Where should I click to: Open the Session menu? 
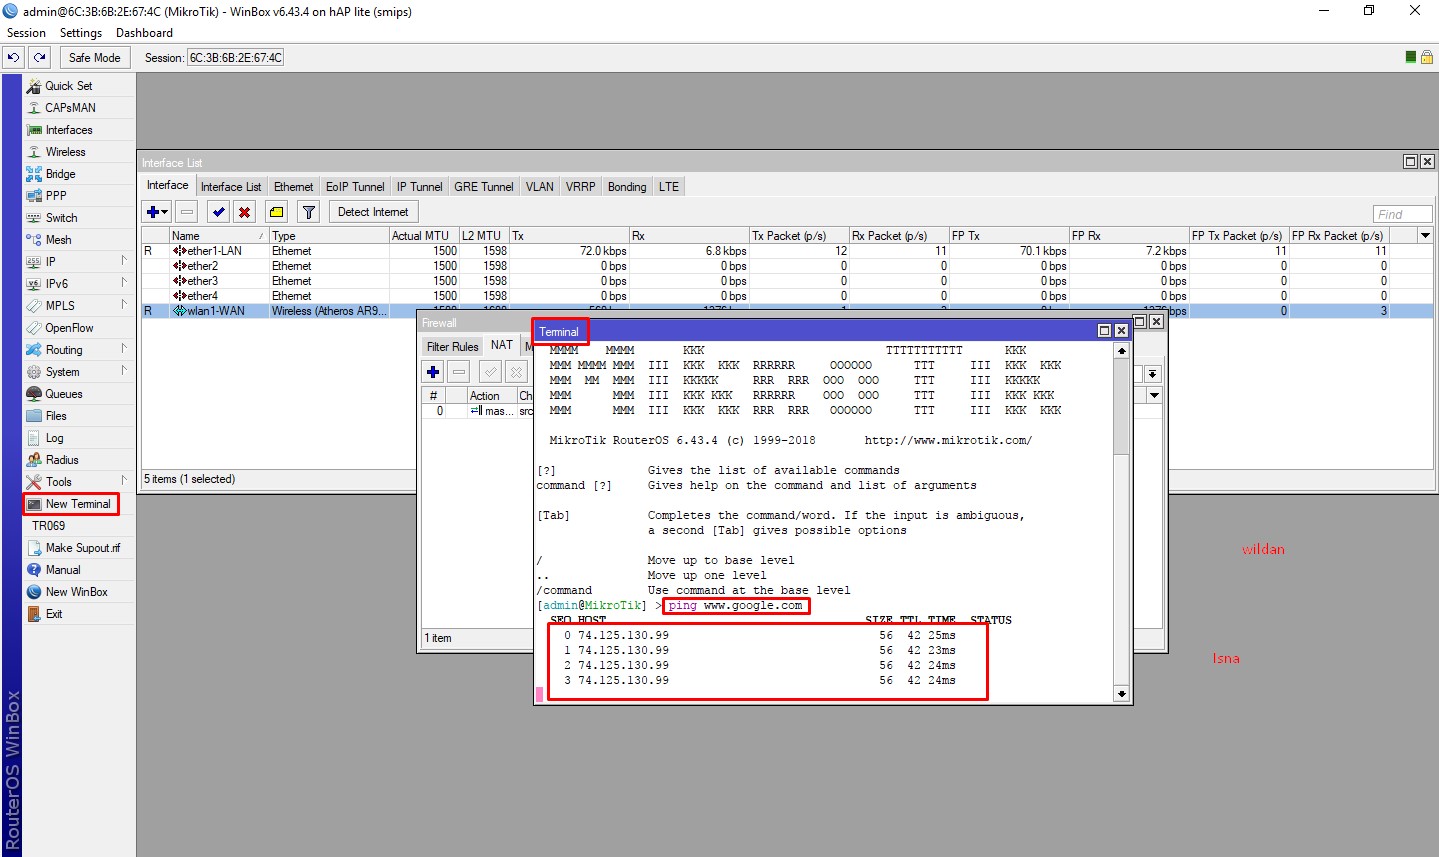(26, 33)
